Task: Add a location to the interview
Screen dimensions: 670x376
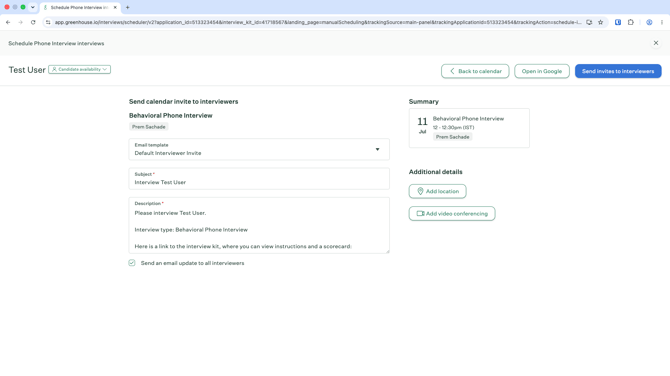Action: click(x=438, y=191)
